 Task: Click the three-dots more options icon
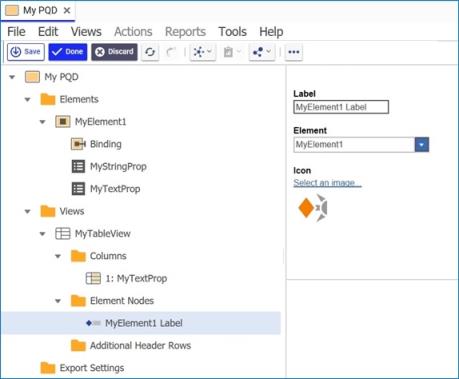tap(294, 52)
